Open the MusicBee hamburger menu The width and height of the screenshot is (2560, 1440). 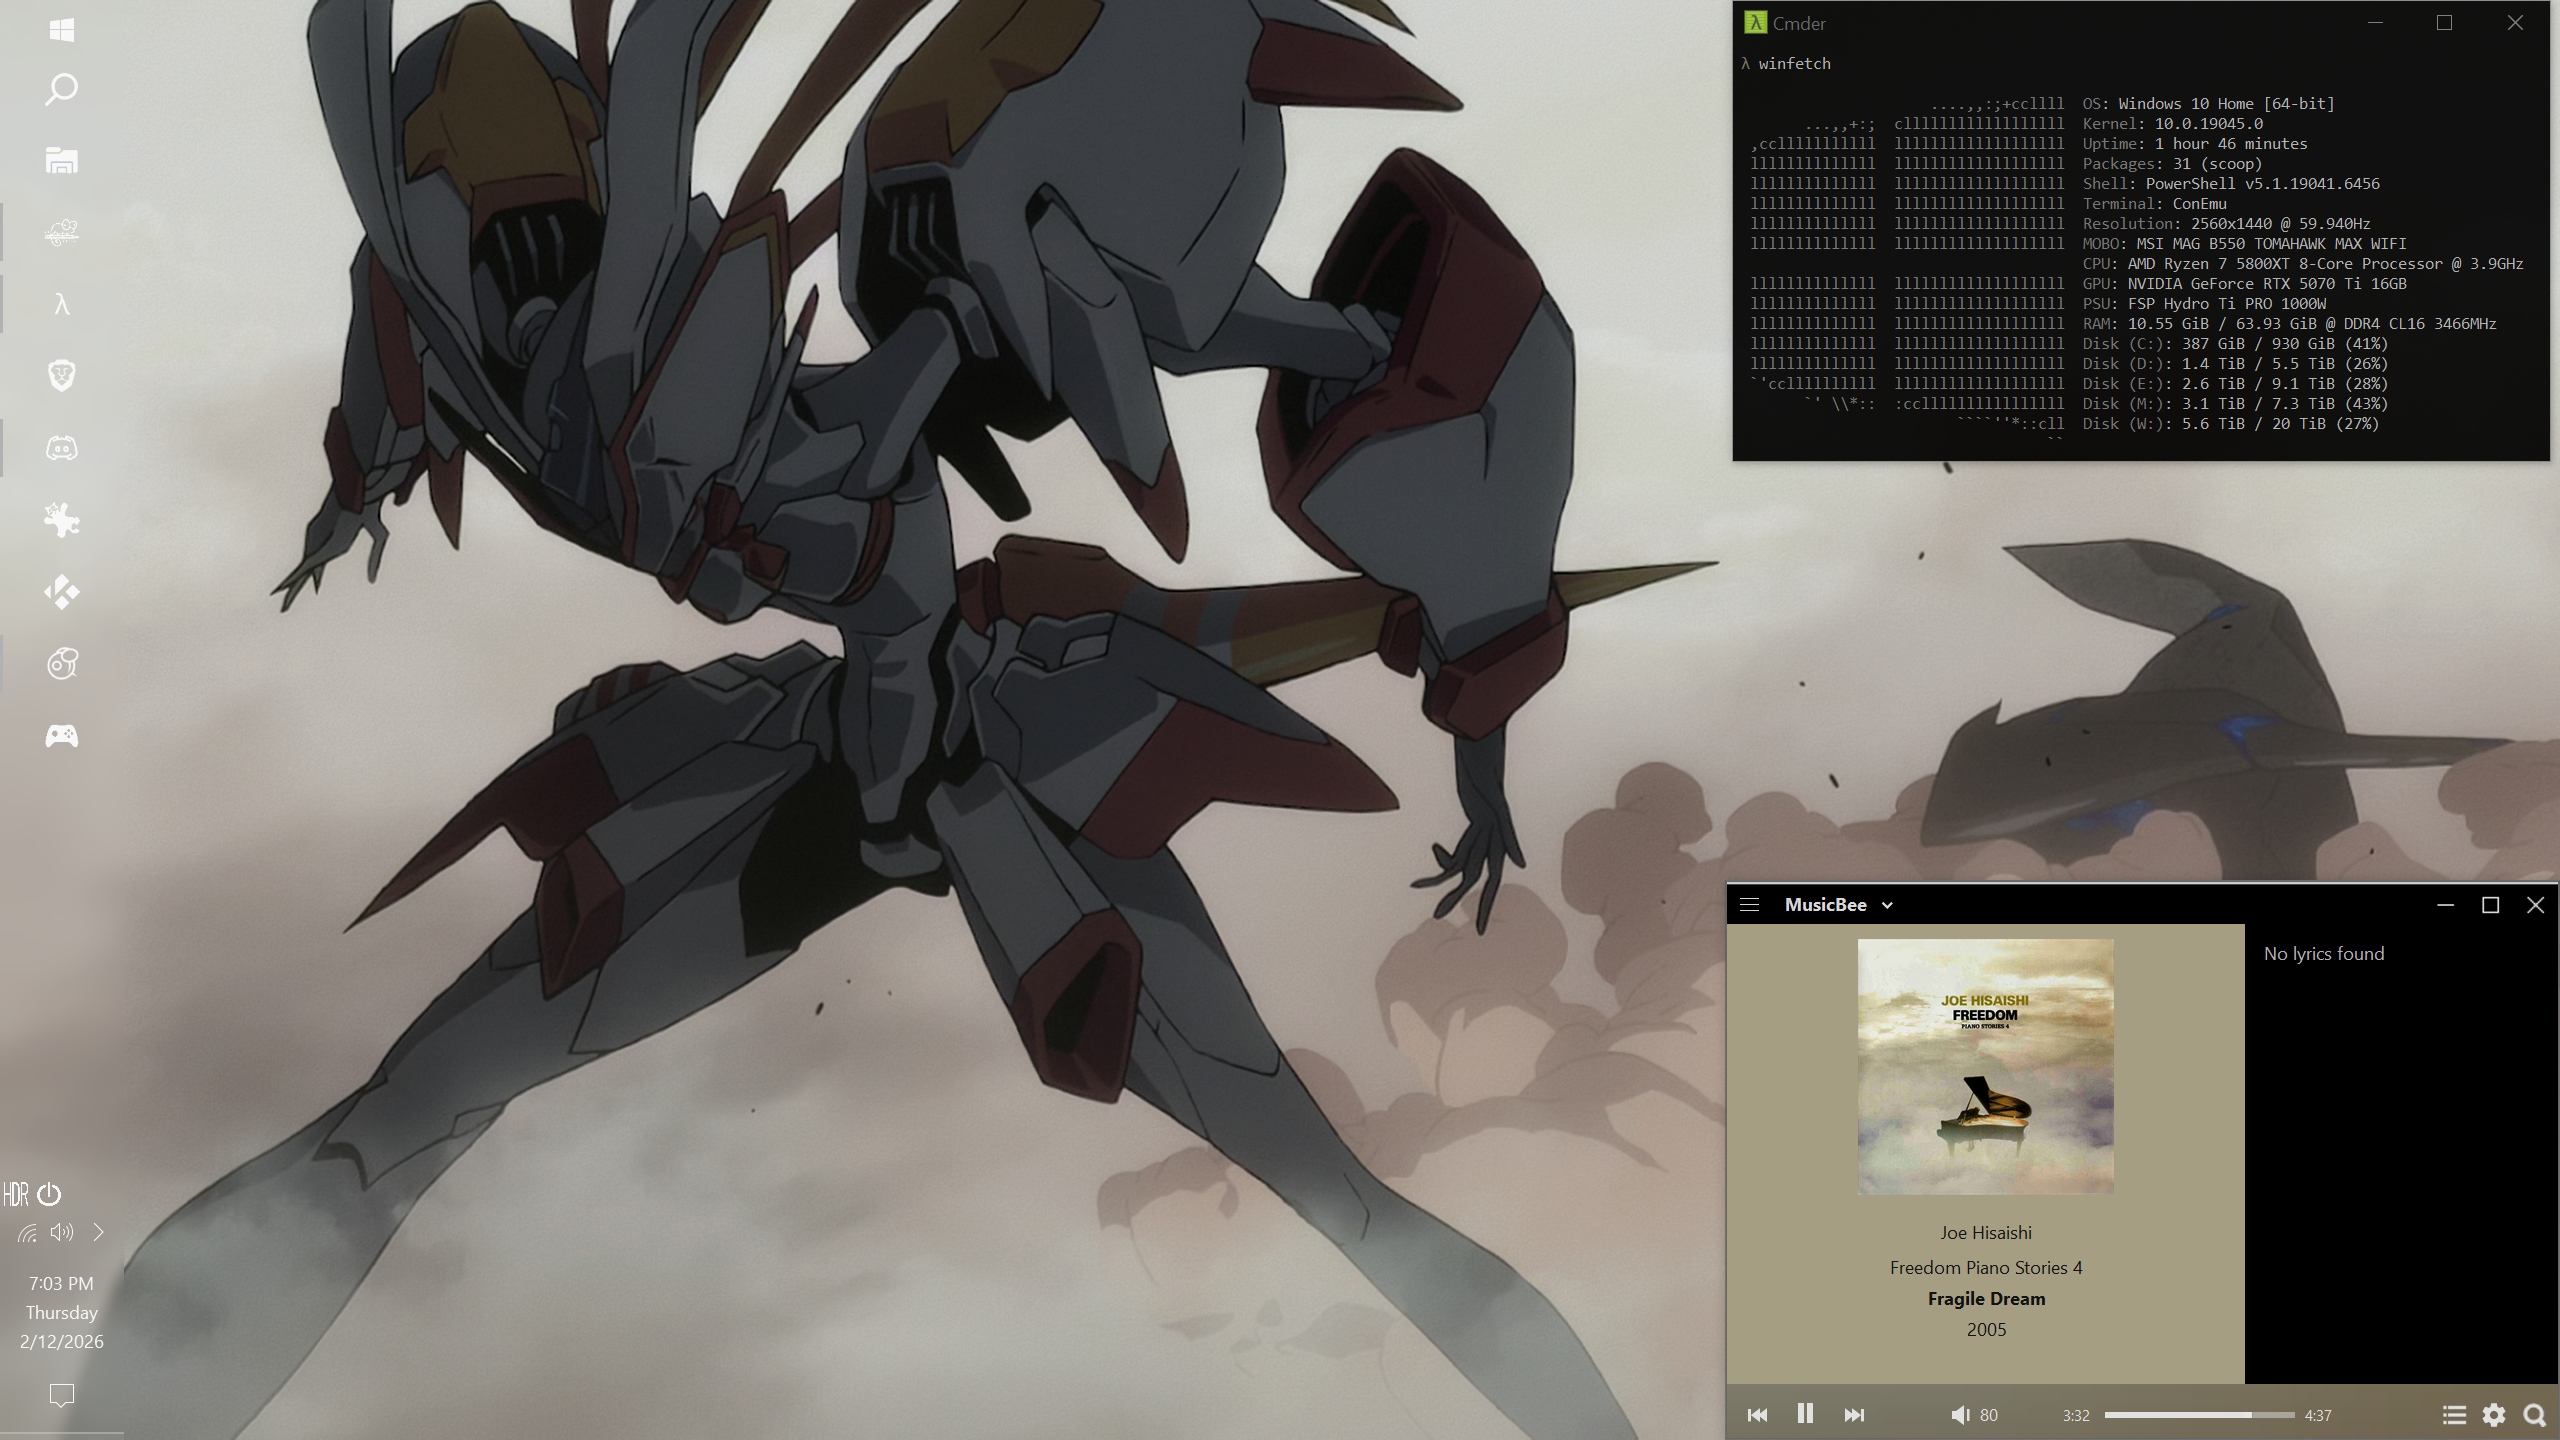(1749, 905)
